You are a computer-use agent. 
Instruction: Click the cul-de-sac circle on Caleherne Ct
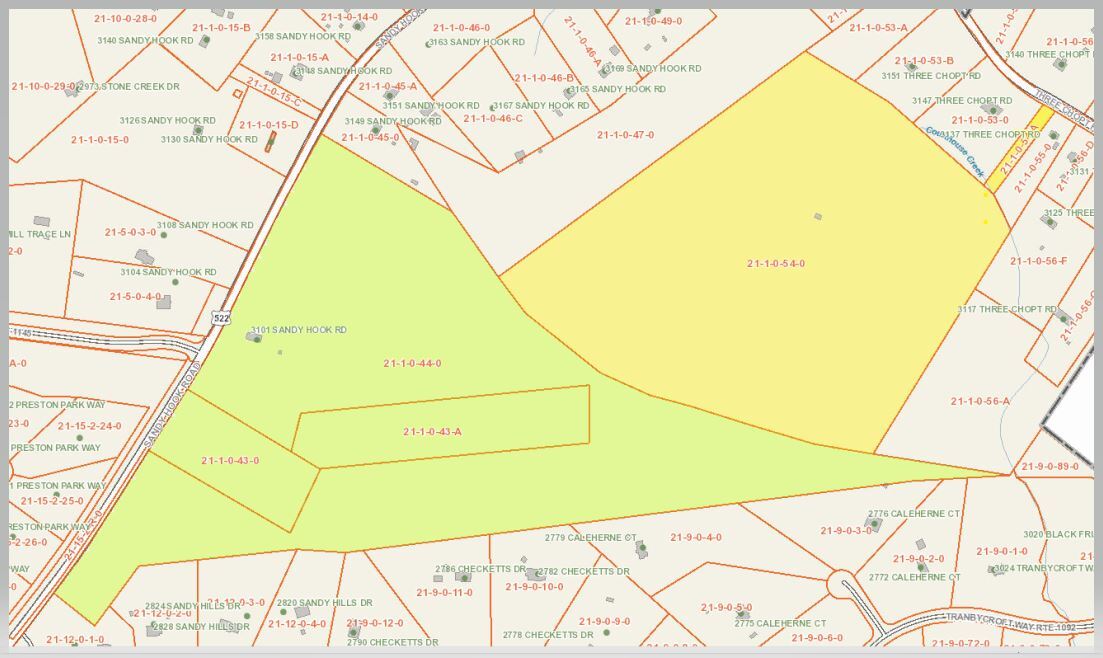click(x=841, y=583)
